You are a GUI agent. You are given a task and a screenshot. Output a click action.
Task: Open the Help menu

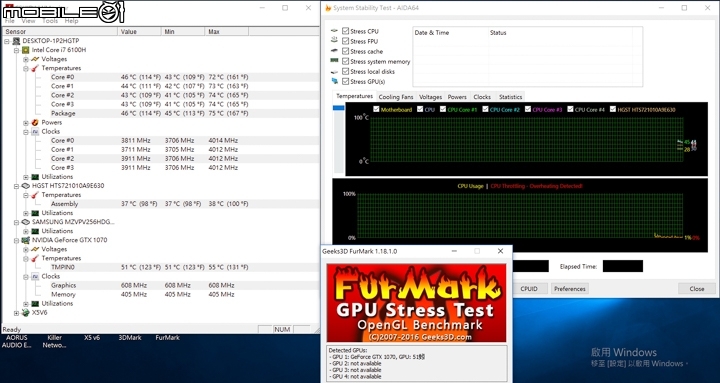coord(71,21)
